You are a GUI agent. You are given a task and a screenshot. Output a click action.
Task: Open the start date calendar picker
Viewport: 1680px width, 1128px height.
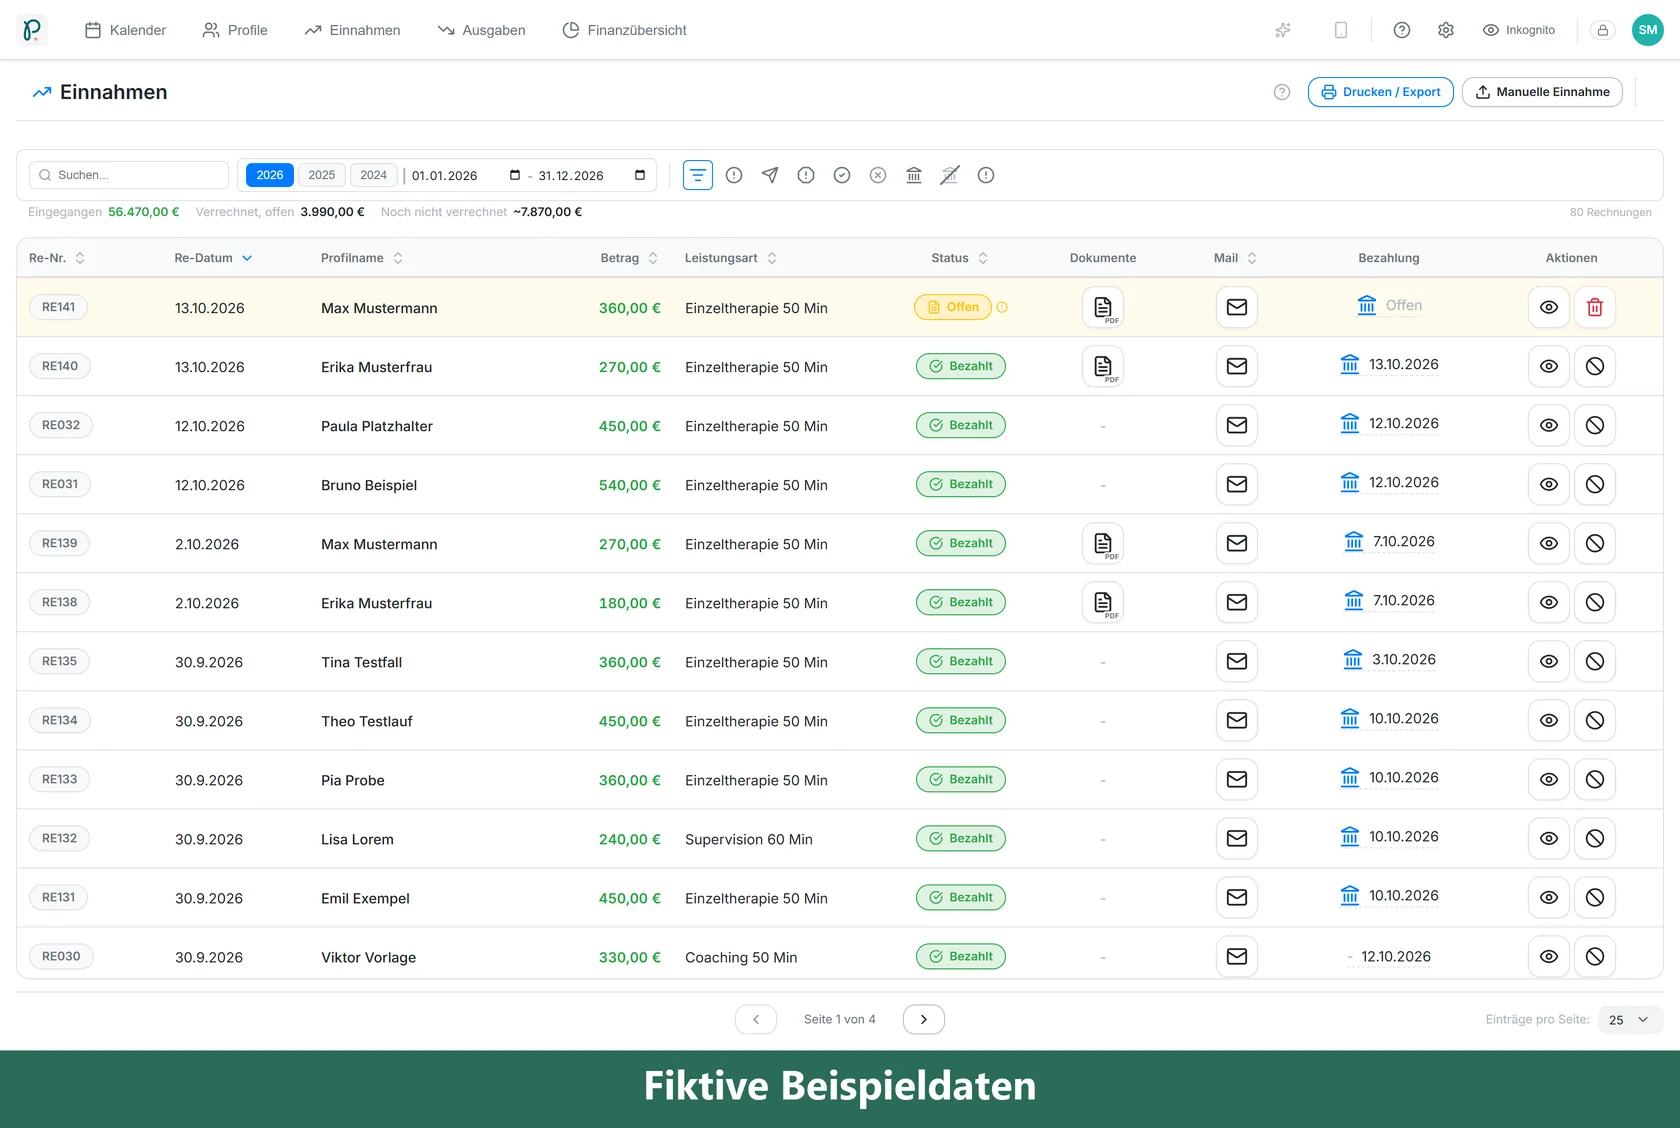click(515, 175)
